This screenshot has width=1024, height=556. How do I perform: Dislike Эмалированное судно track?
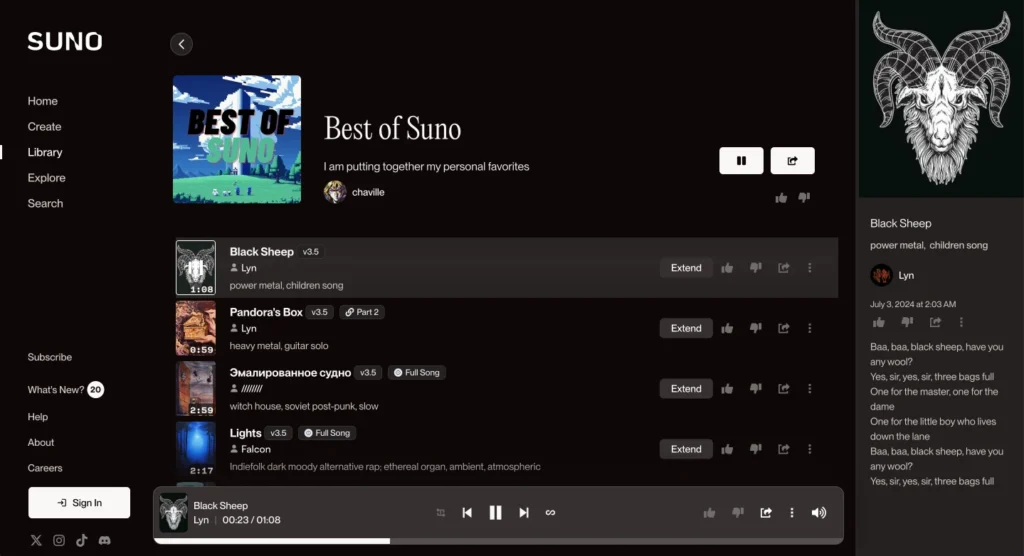[x=756, y=389]
